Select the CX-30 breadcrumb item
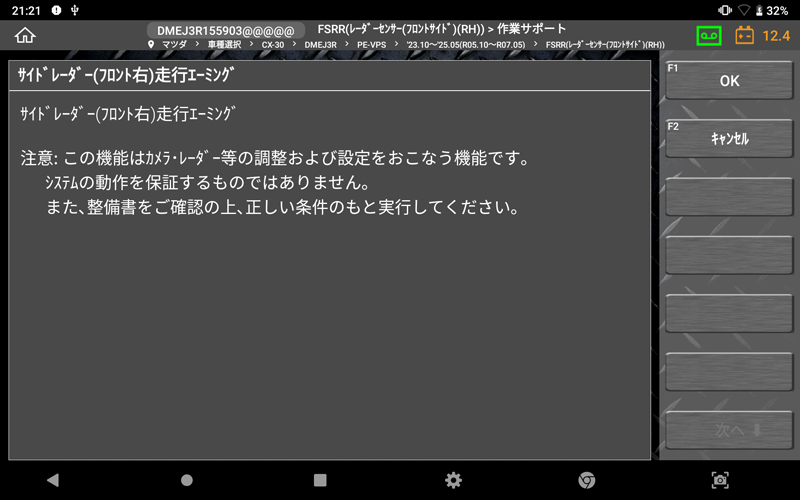The height and width of the screenshot is (500, 800). coord(273,45)
